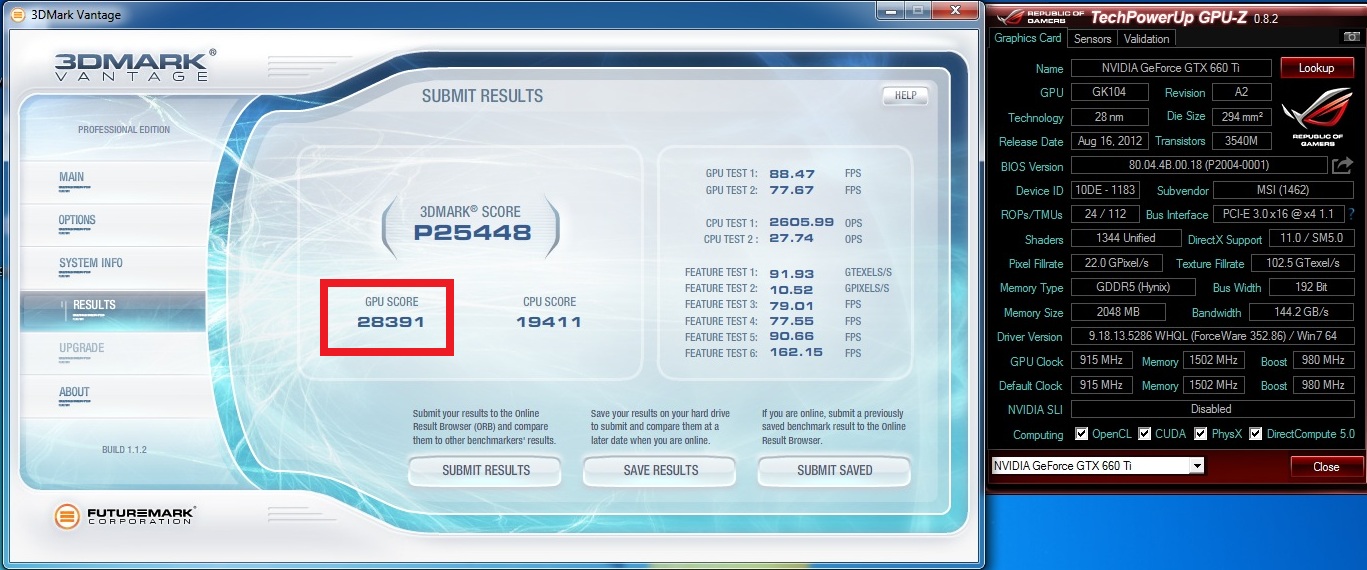Click the Bus Interface field
The height and width of the screenshot is (570, 1367).
(1278, 214)
